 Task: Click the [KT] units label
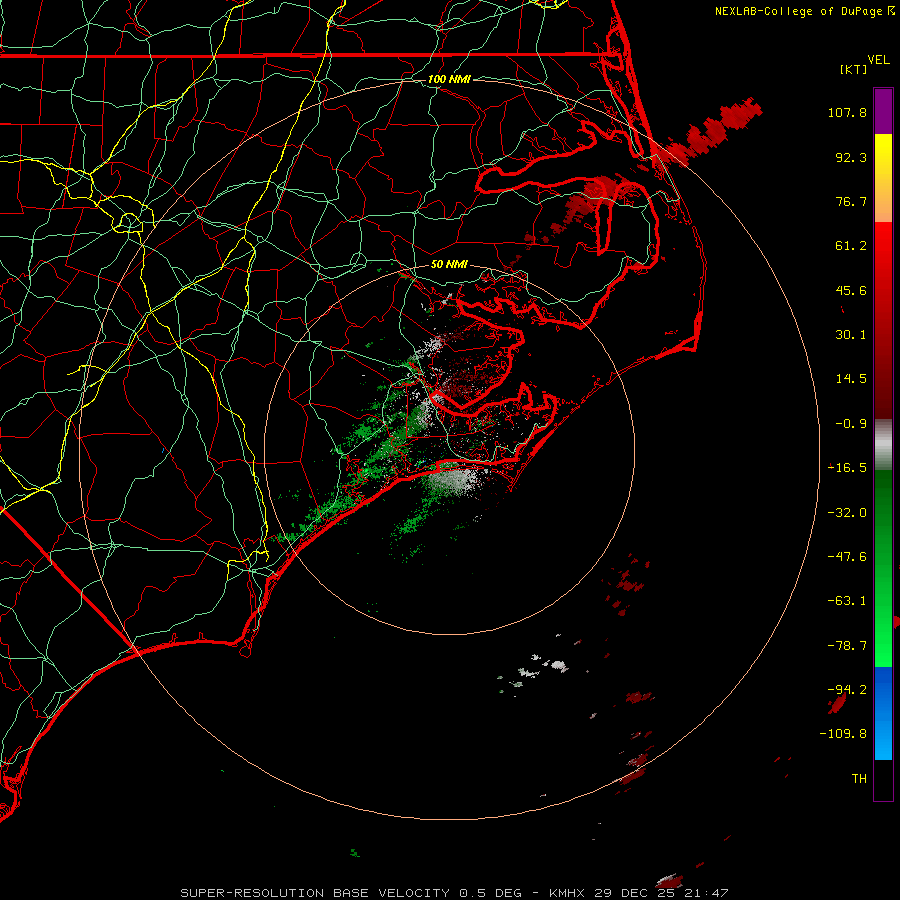point(854,69)
